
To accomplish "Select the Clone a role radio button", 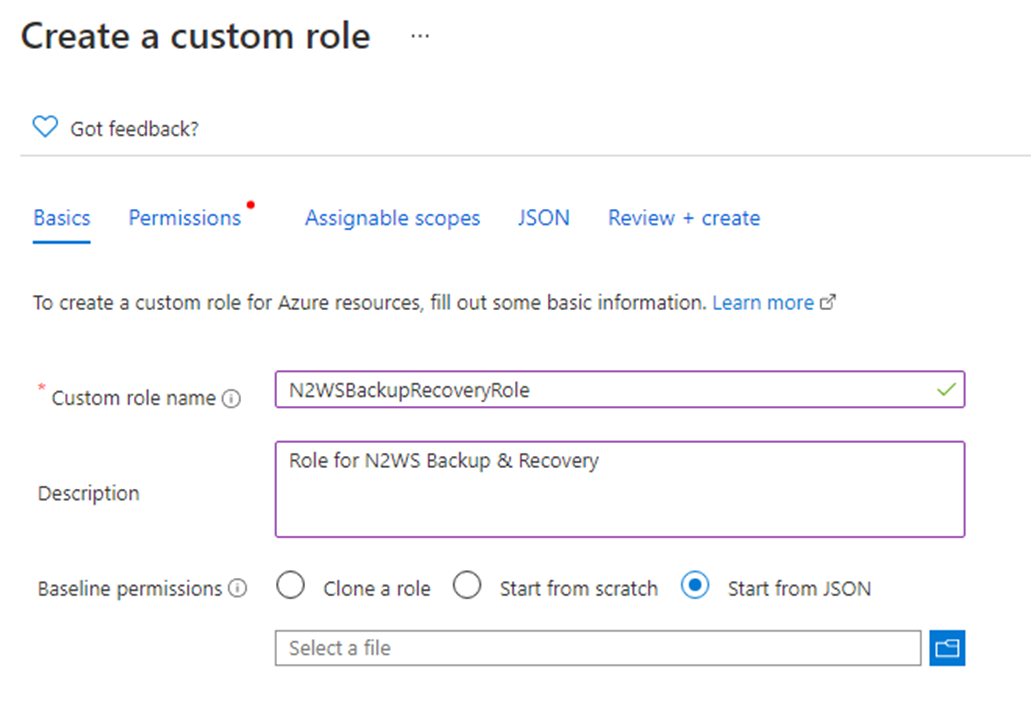I will tap(291, 587).
